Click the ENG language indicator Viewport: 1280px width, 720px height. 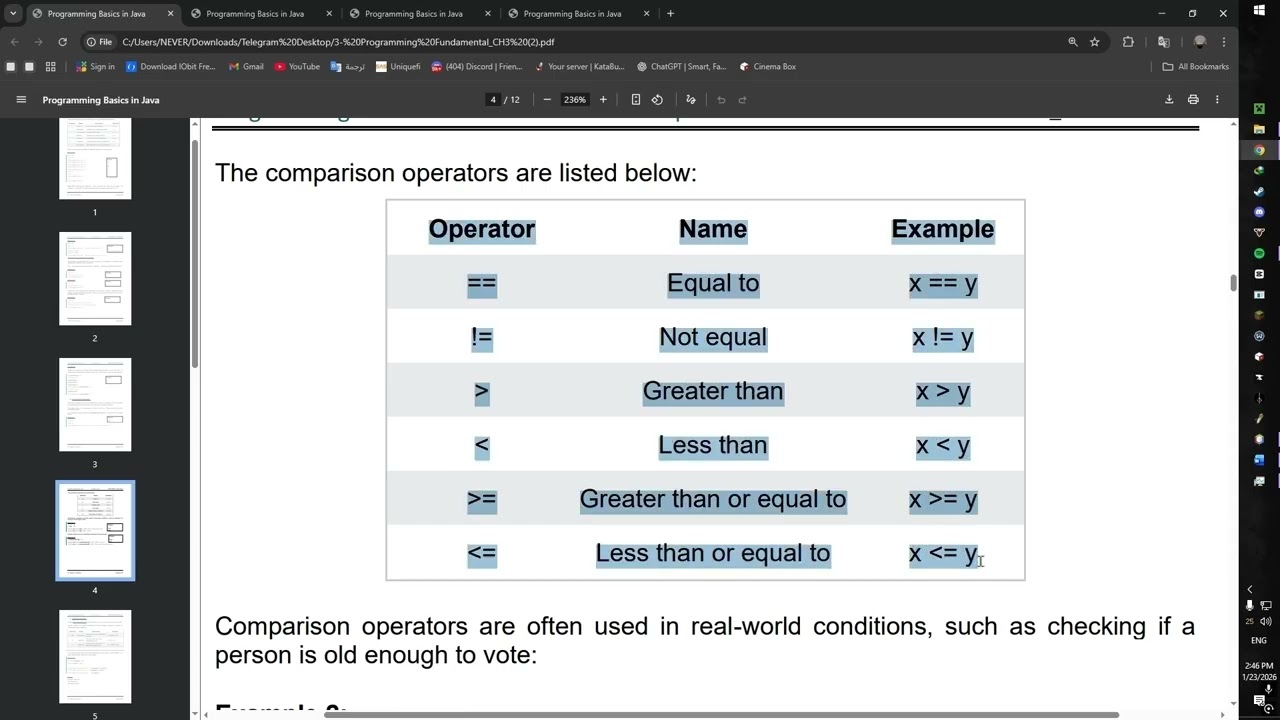tap(1259, 640)
